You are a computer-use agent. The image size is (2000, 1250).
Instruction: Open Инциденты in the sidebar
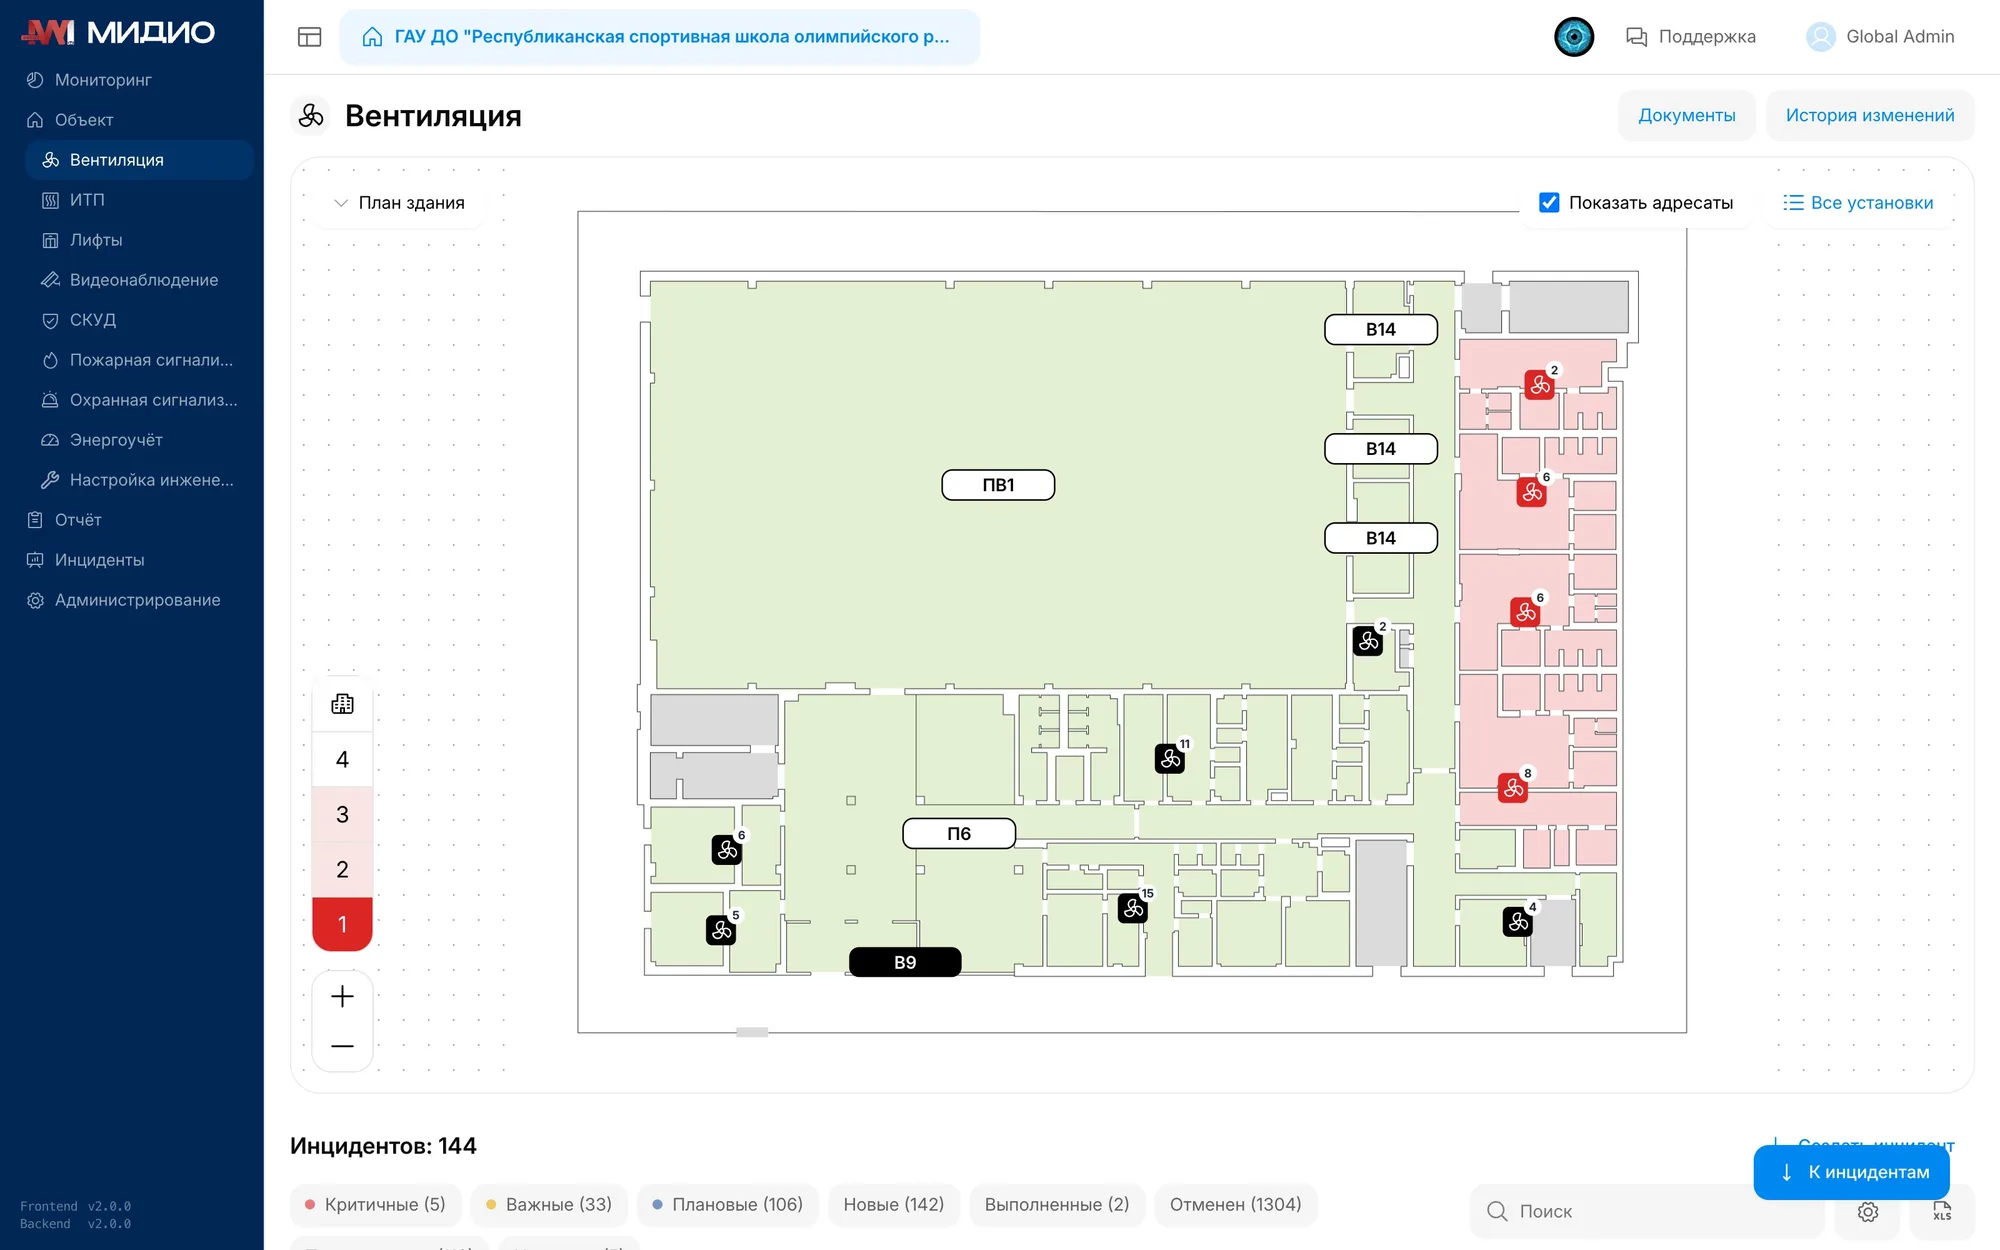click(100, 560)
